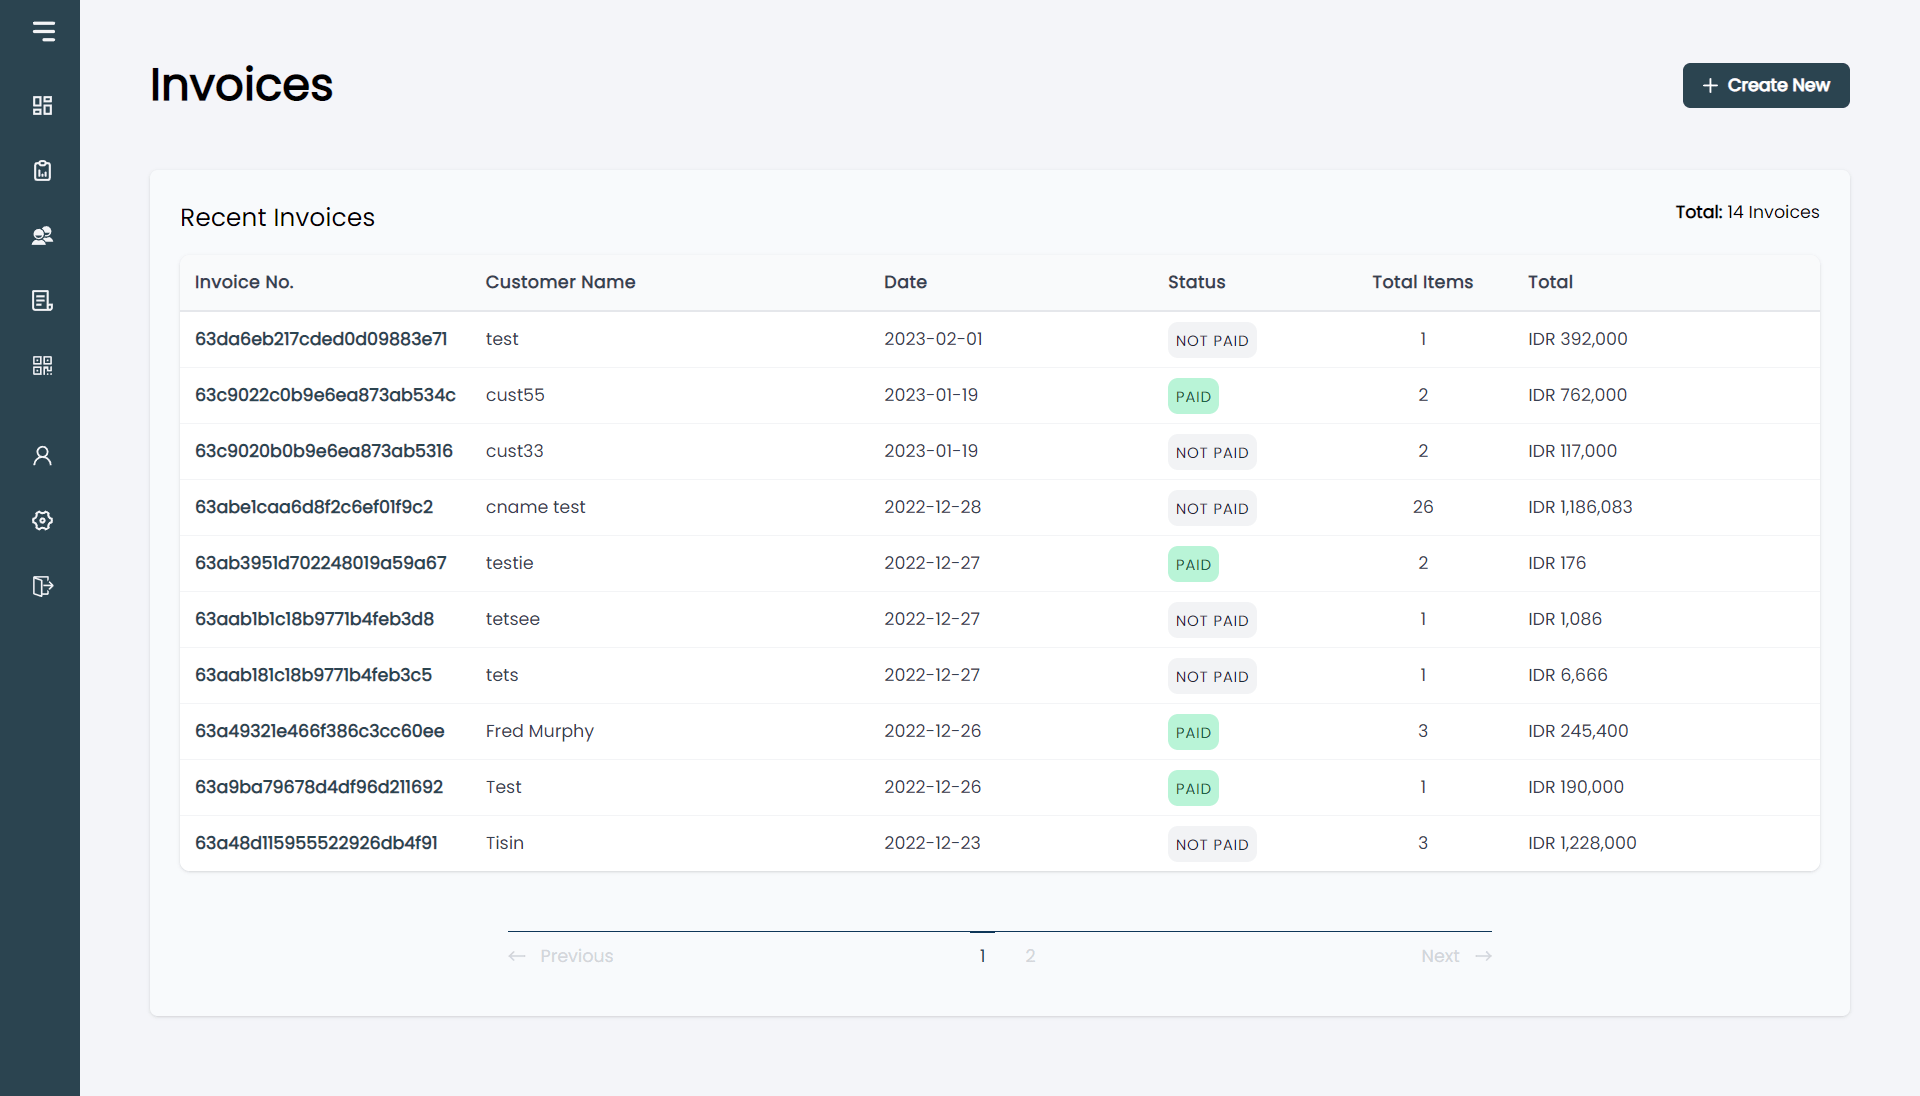Click the Date column header
The image size is (1920, 1096).
[905, 282]
